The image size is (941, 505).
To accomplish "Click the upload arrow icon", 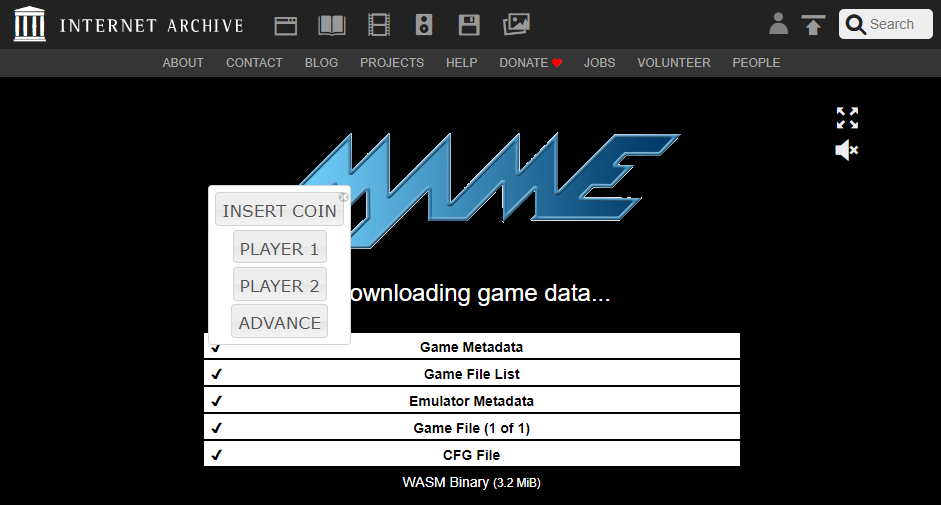I will (813, 25).
